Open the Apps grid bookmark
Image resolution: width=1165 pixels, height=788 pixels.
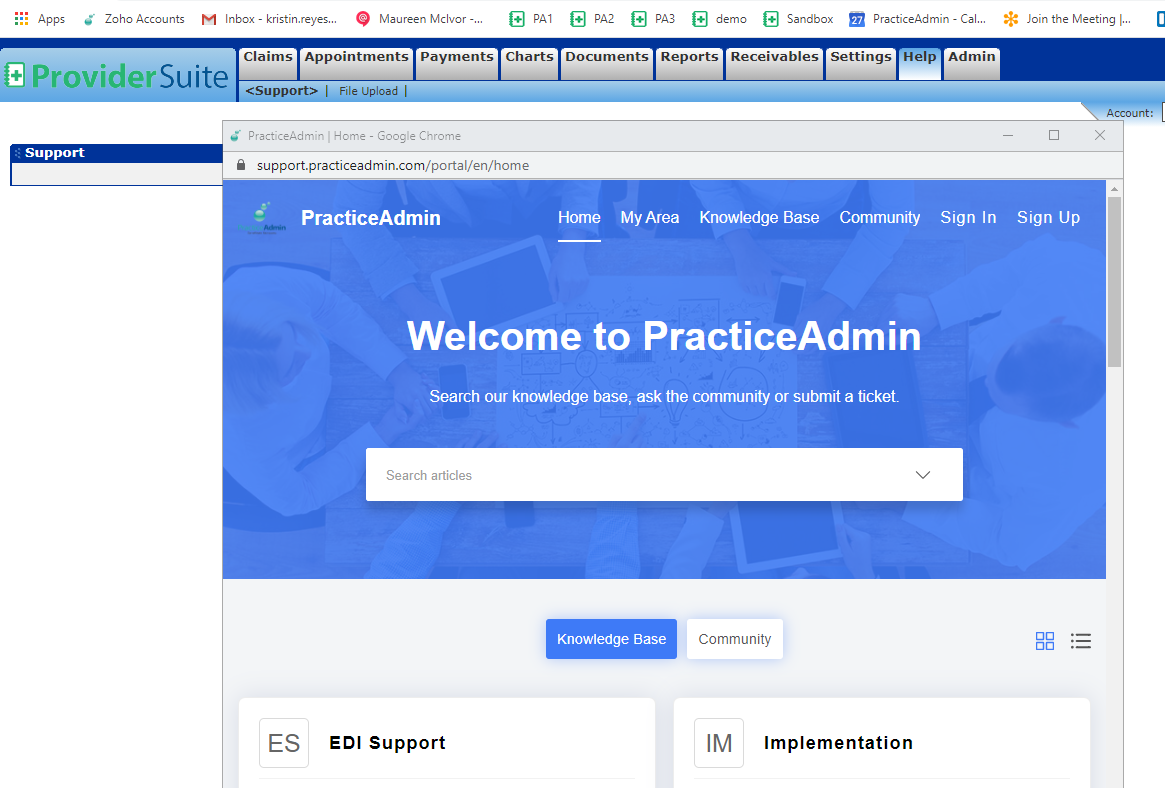39,19
